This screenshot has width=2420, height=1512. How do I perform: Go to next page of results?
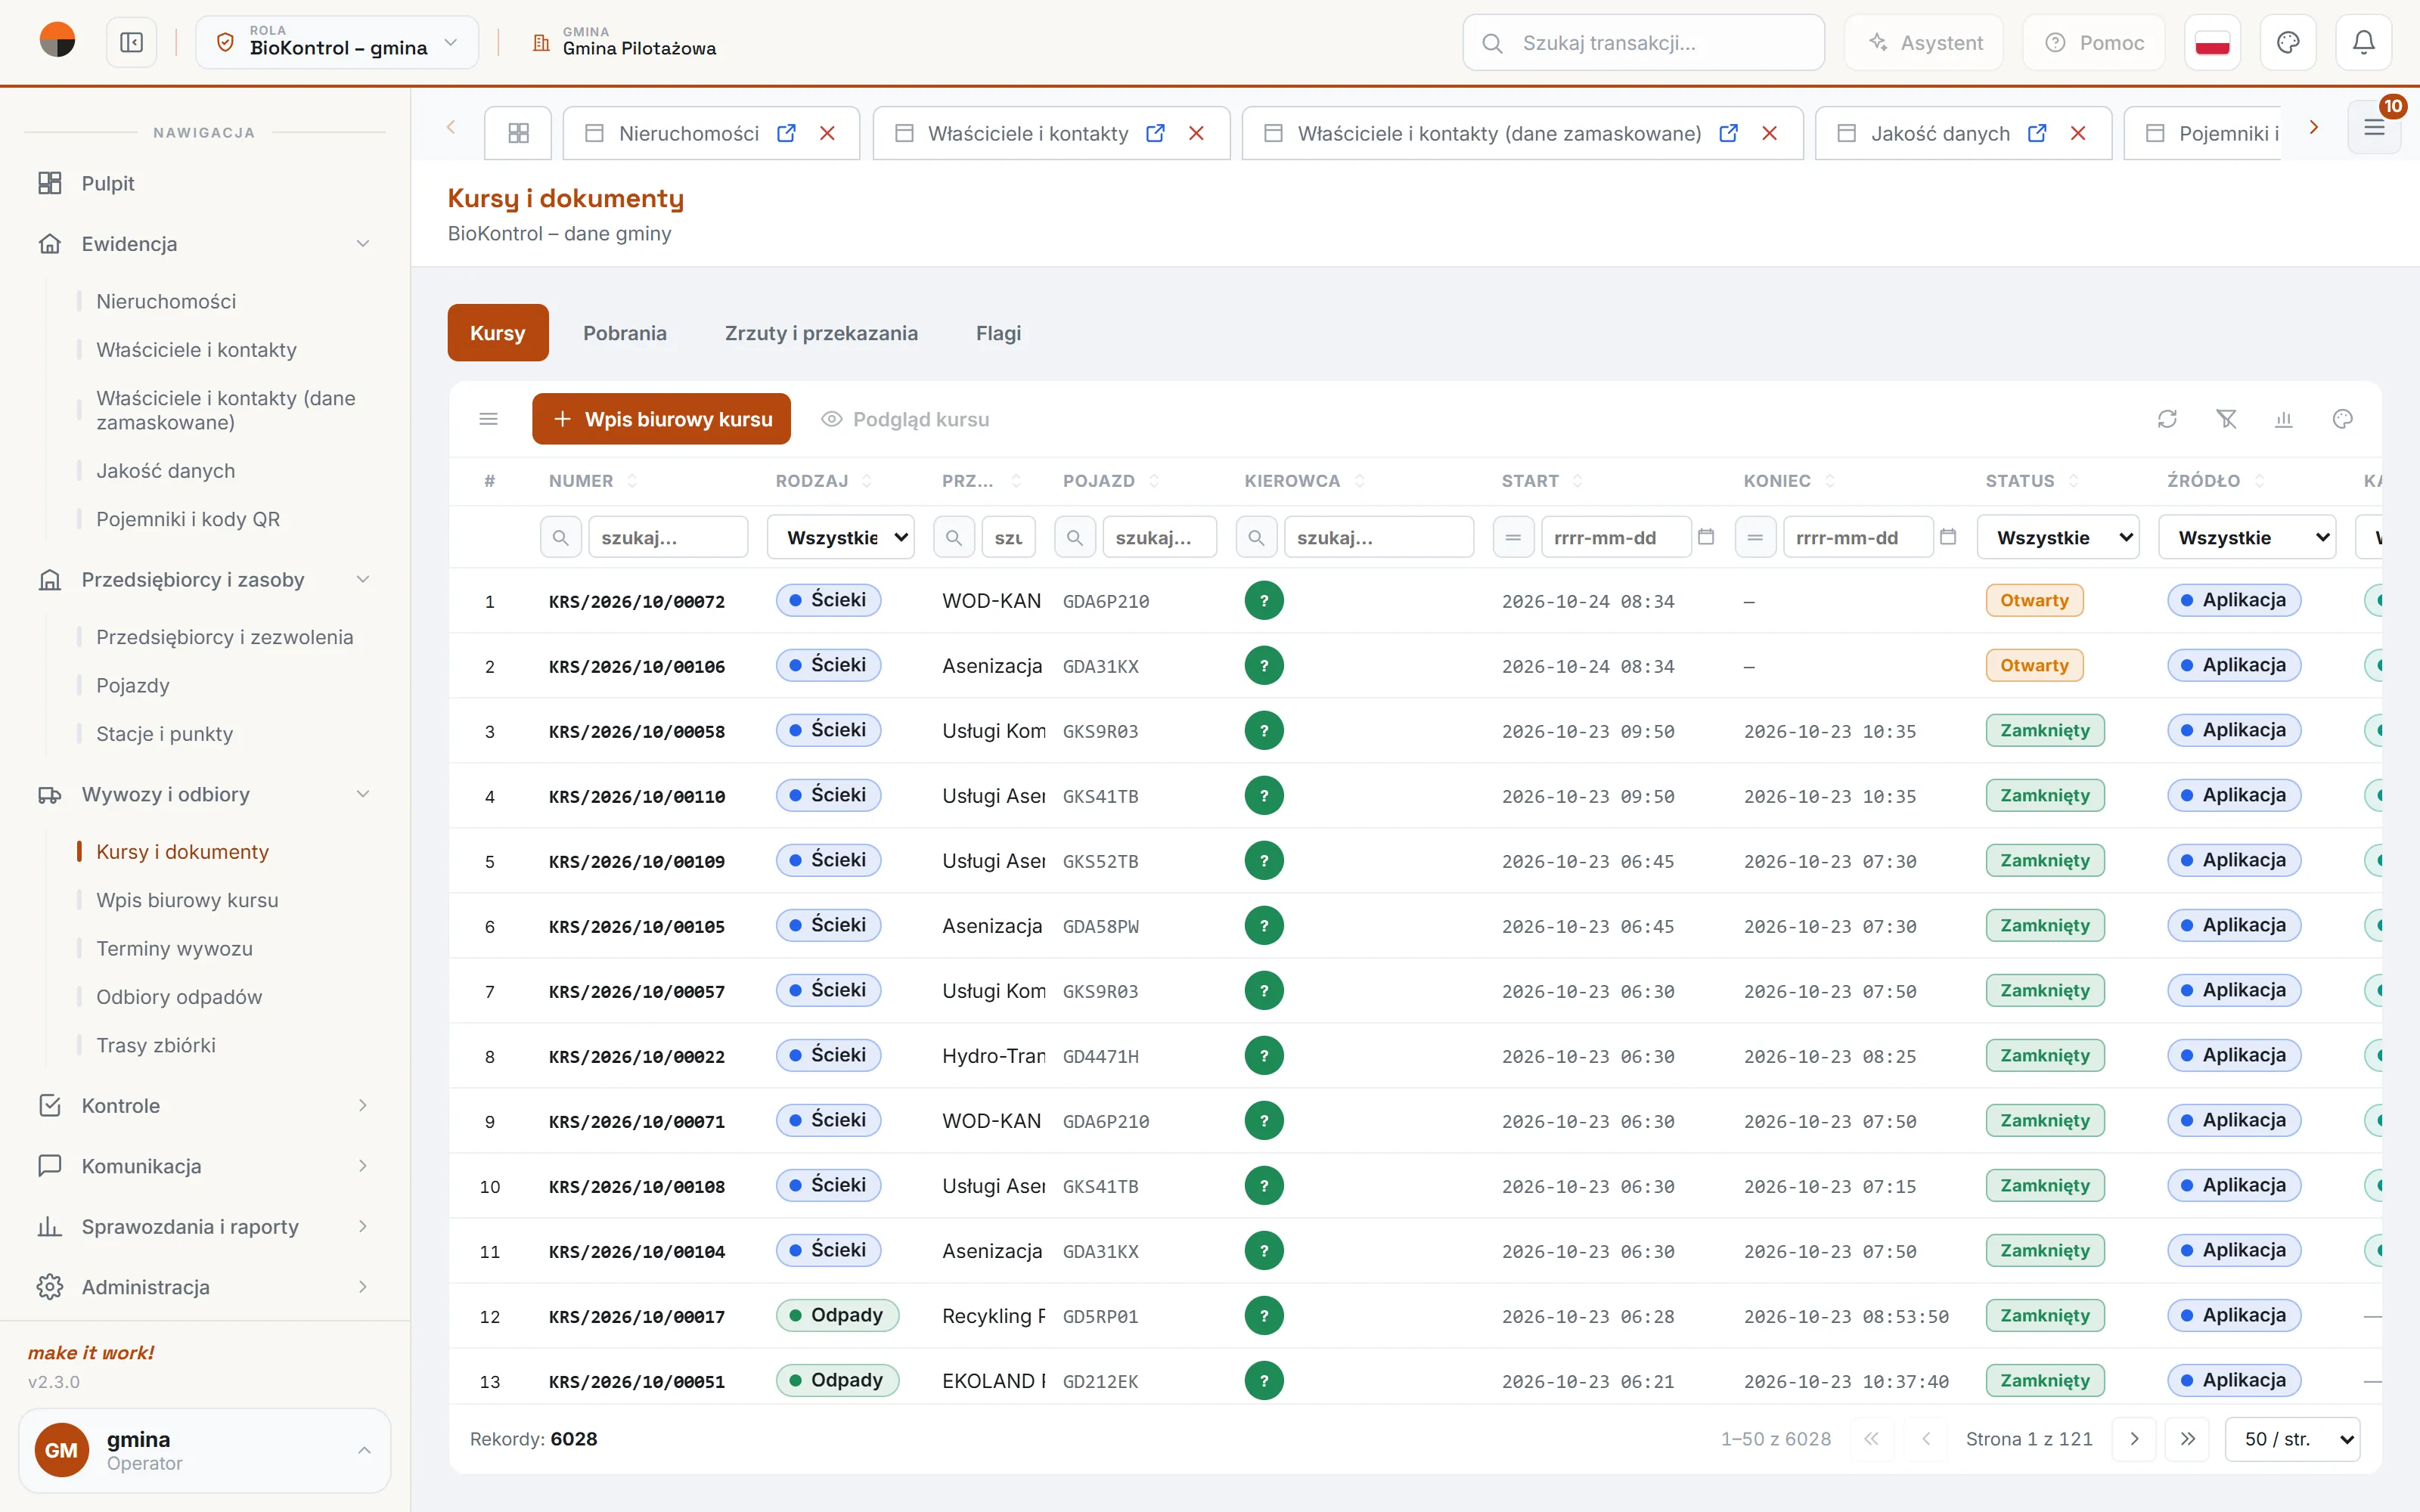click(x=2134, y=1438)
